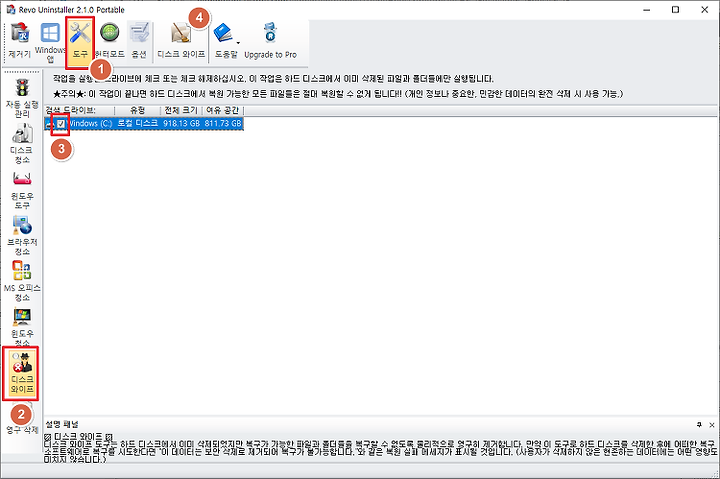The height and width of the screenshot is (479, 720).
Task: Open the Windows 앱 toolbar icon
Action: click(x=50, y=42)
